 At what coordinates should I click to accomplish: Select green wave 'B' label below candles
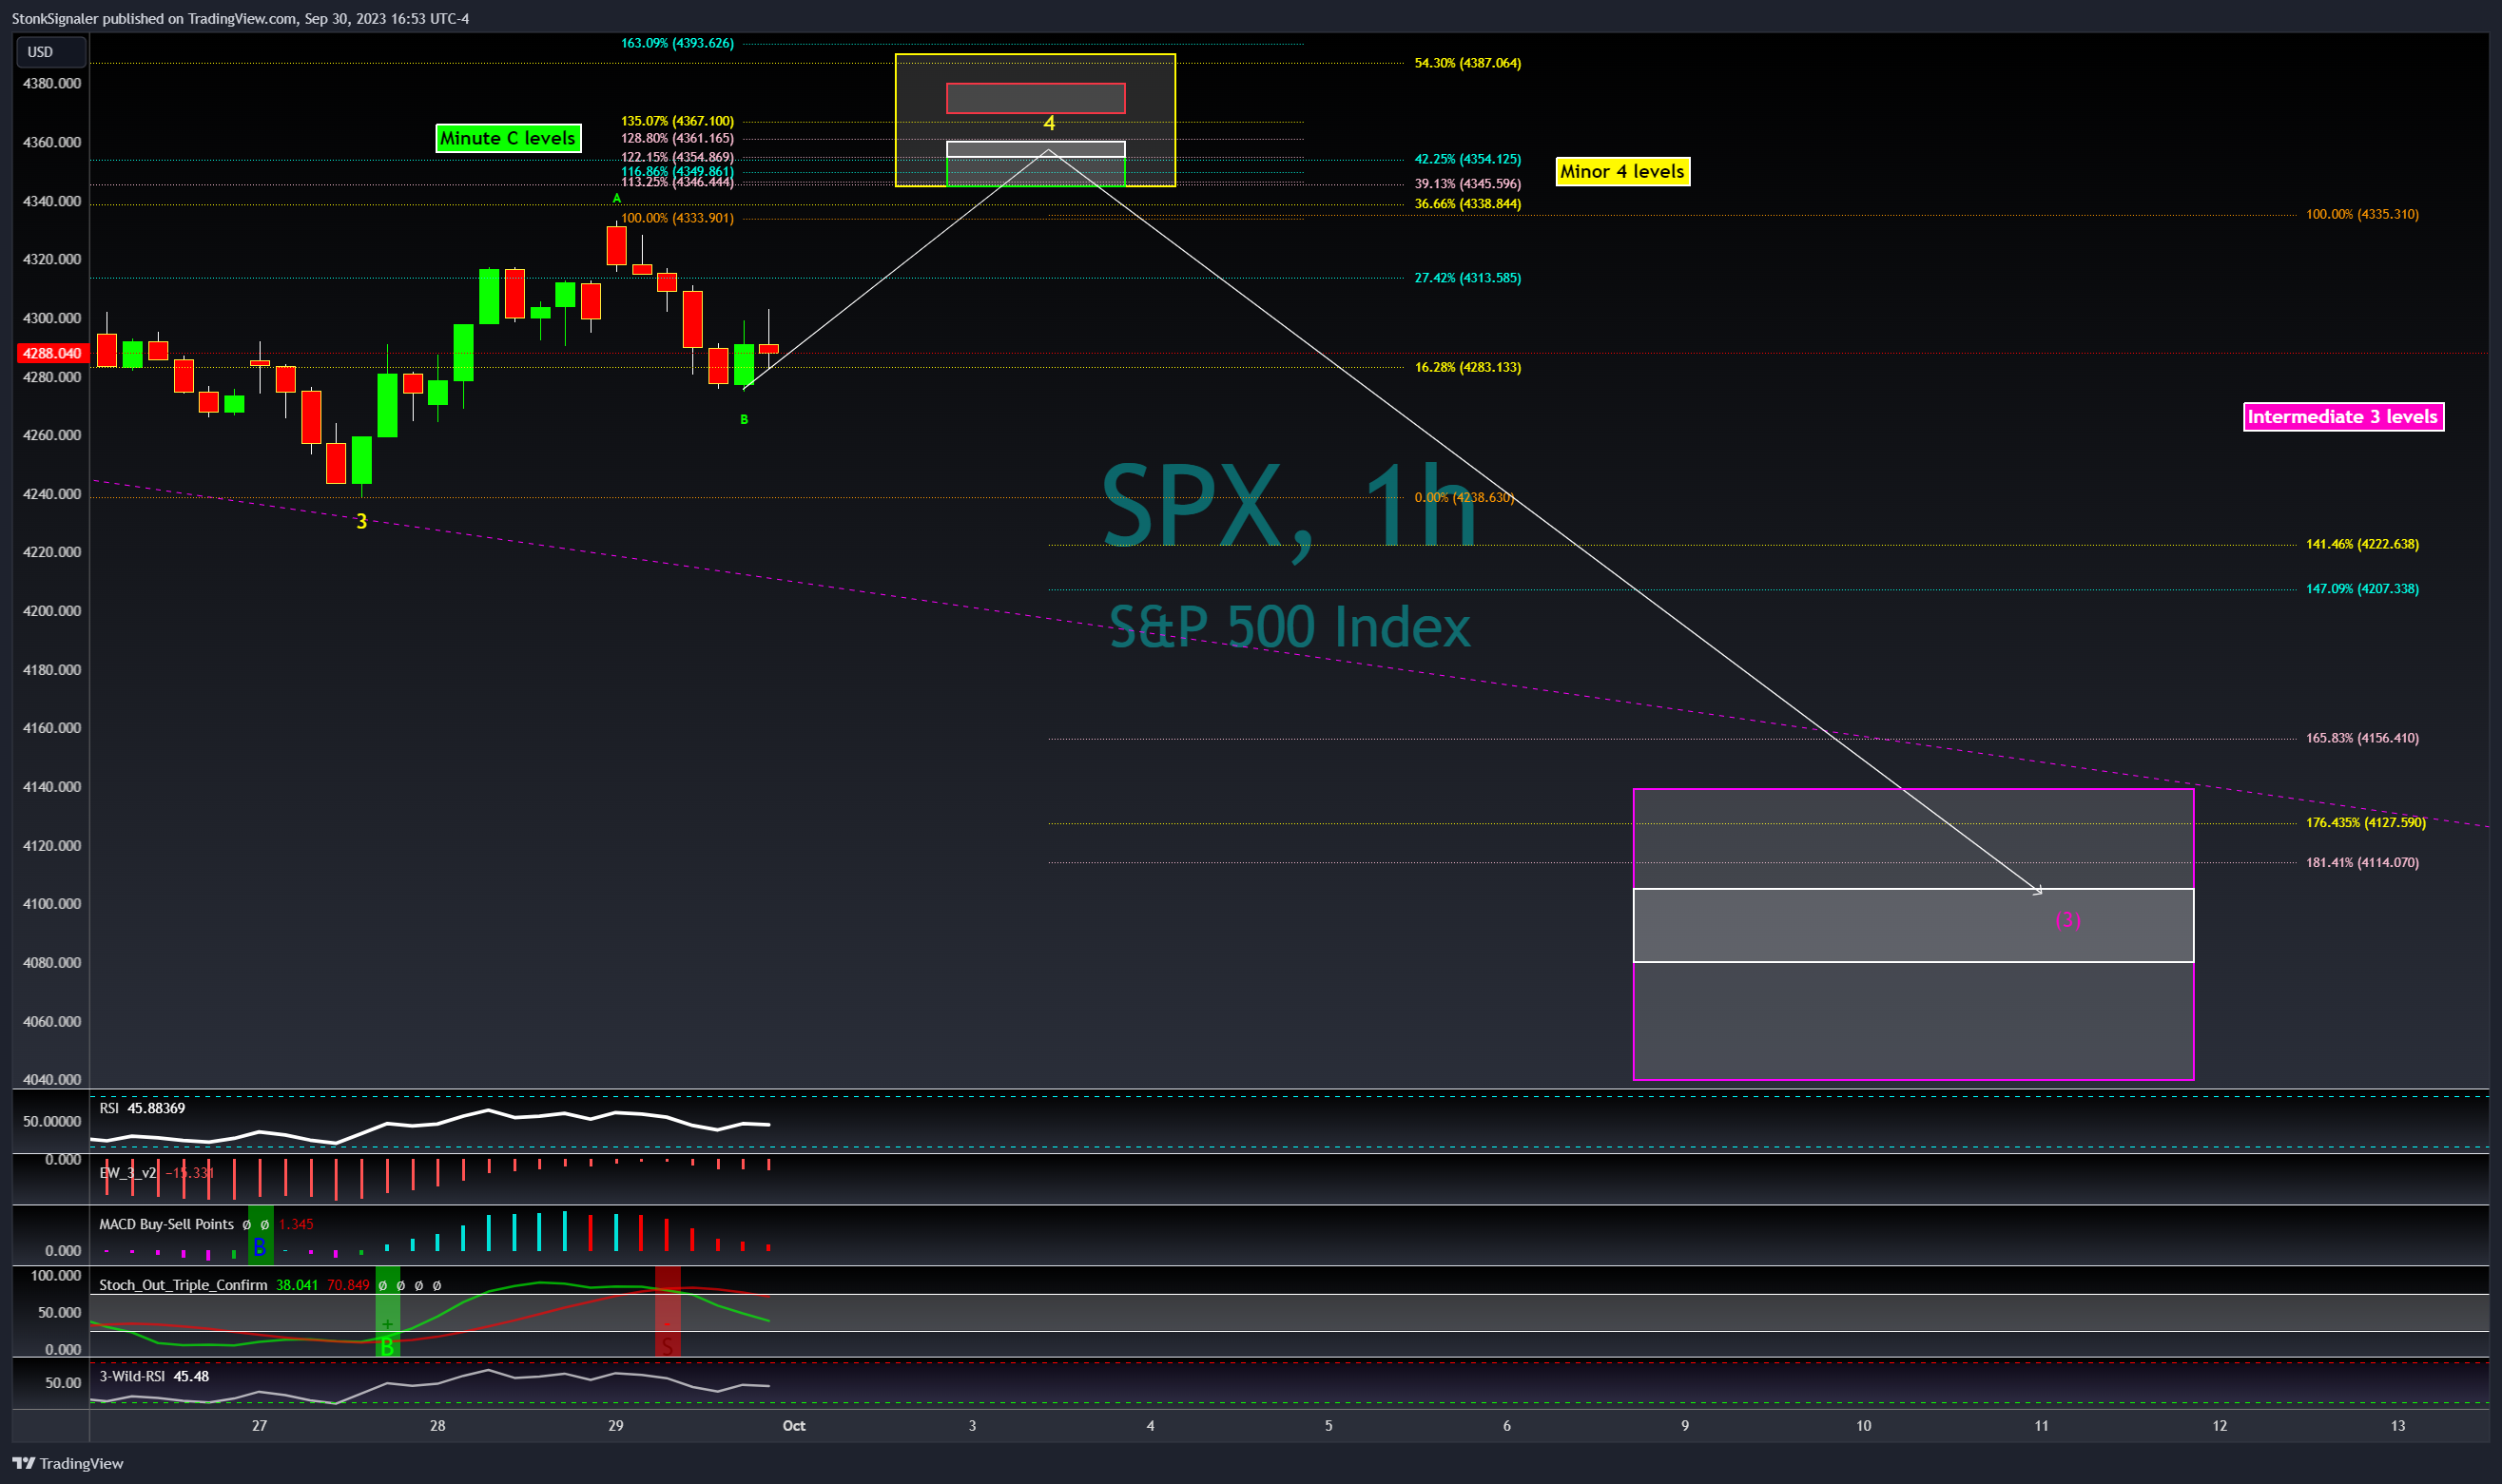[x=744, y=420]
